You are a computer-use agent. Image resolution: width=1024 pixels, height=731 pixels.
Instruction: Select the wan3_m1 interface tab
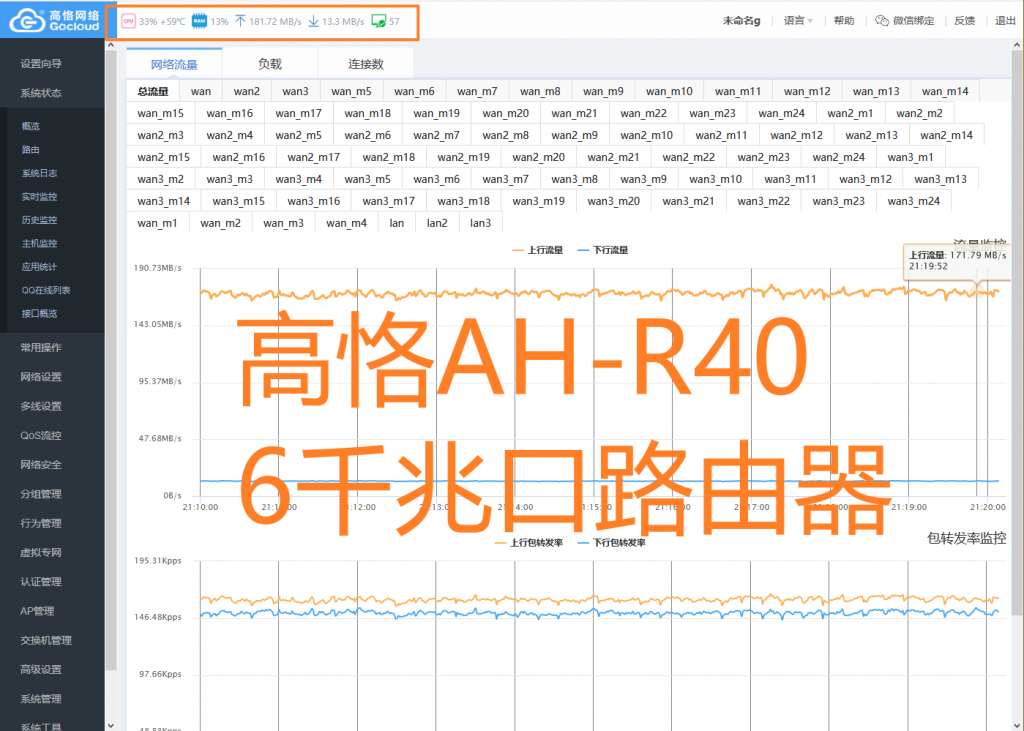coord(910,157)
